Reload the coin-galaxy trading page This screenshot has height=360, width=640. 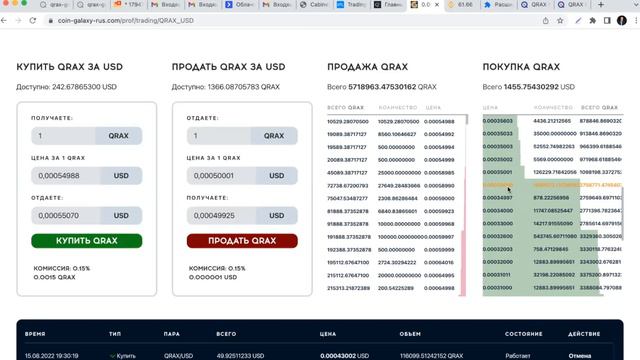(33, 20)
